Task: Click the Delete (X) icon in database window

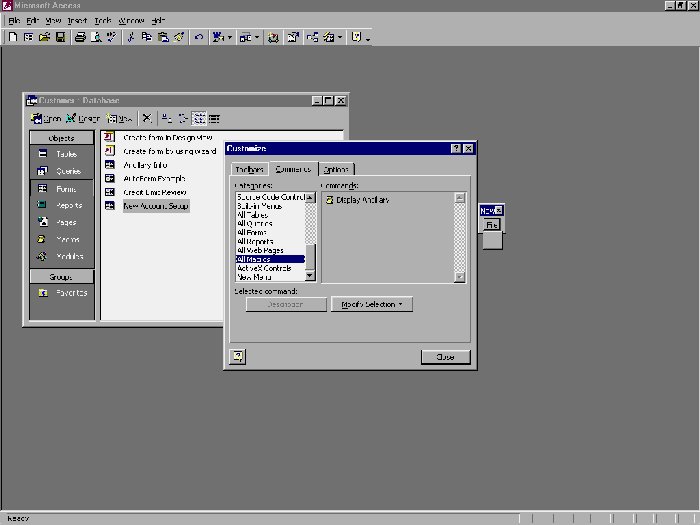Action: (x=147, y=118)
